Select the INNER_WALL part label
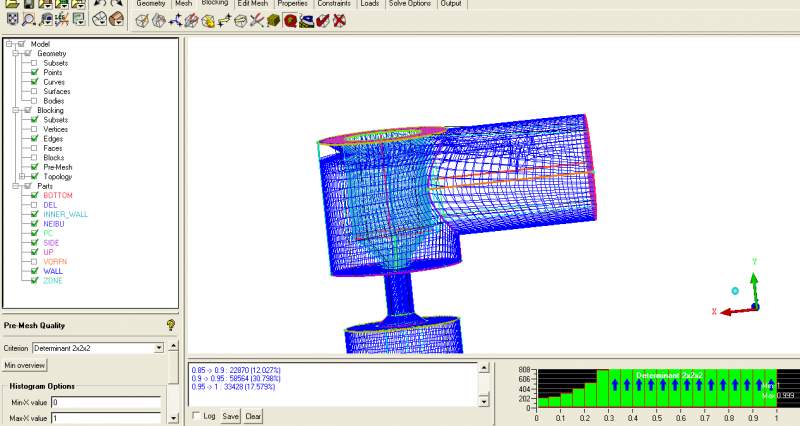This screenshot has width=800, height=426. coord(65,214)
